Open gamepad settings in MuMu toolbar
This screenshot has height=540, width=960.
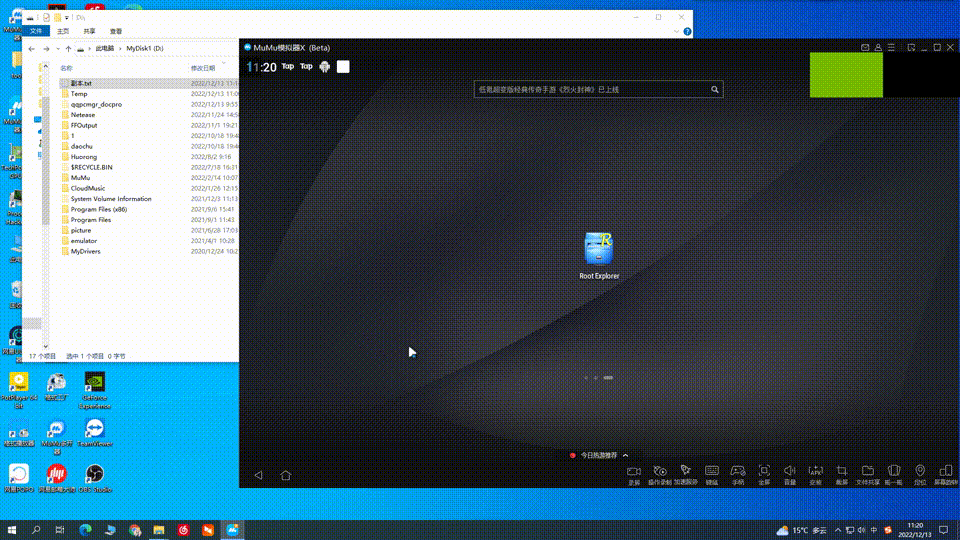[738, 475]
